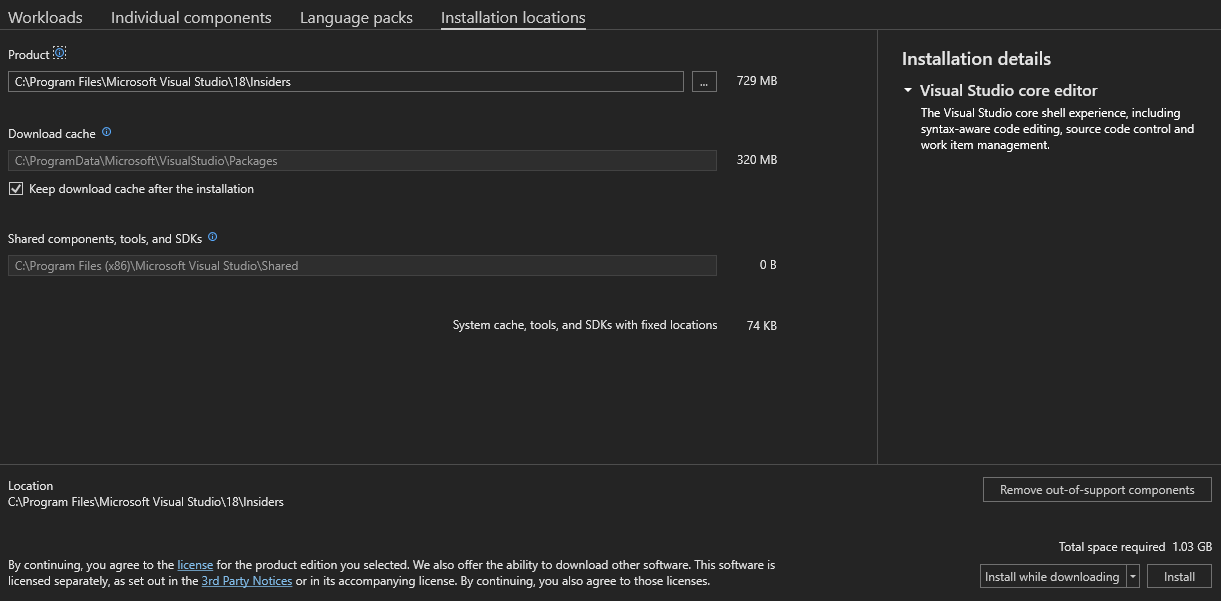Select the Language packs tab

click(355, 17)
